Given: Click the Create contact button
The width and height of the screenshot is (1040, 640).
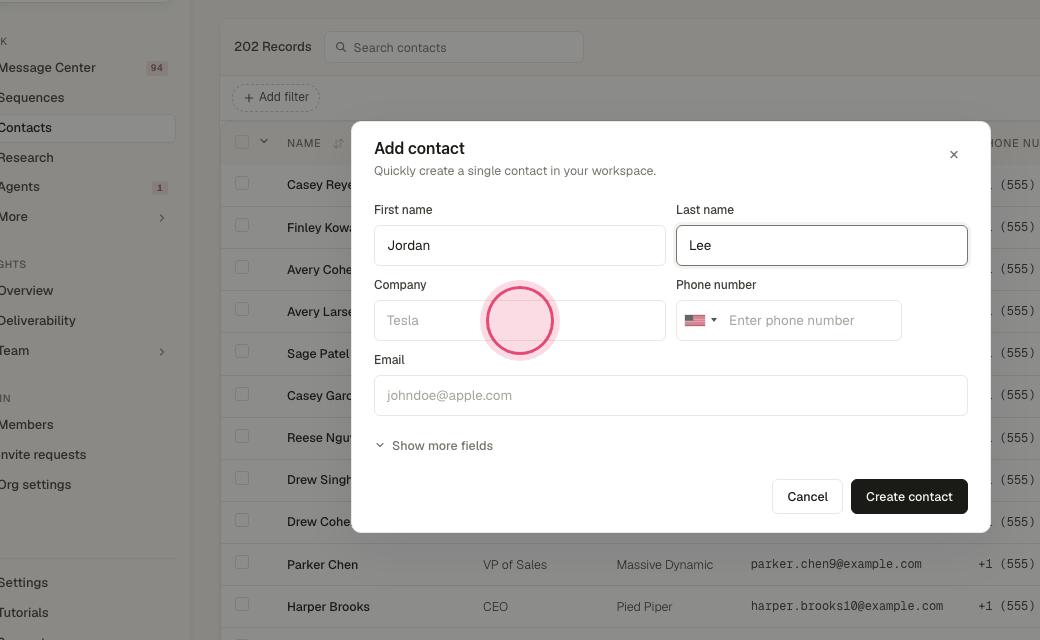Looking at the screenshot, I should coord(909,497).
